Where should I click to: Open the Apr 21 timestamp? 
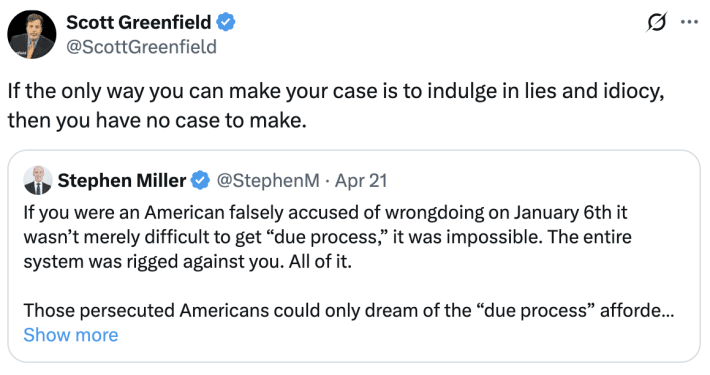coord(361,181)
